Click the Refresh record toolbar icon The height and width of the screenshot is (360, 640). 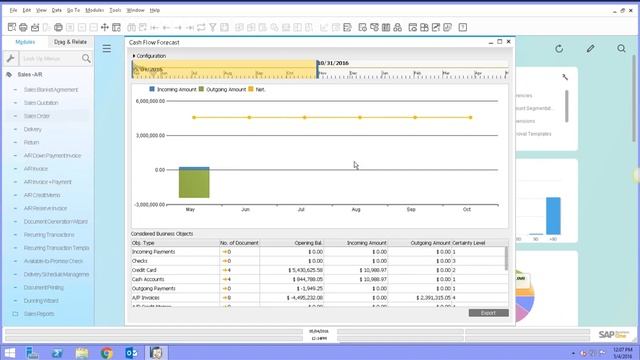coord(201,27)
